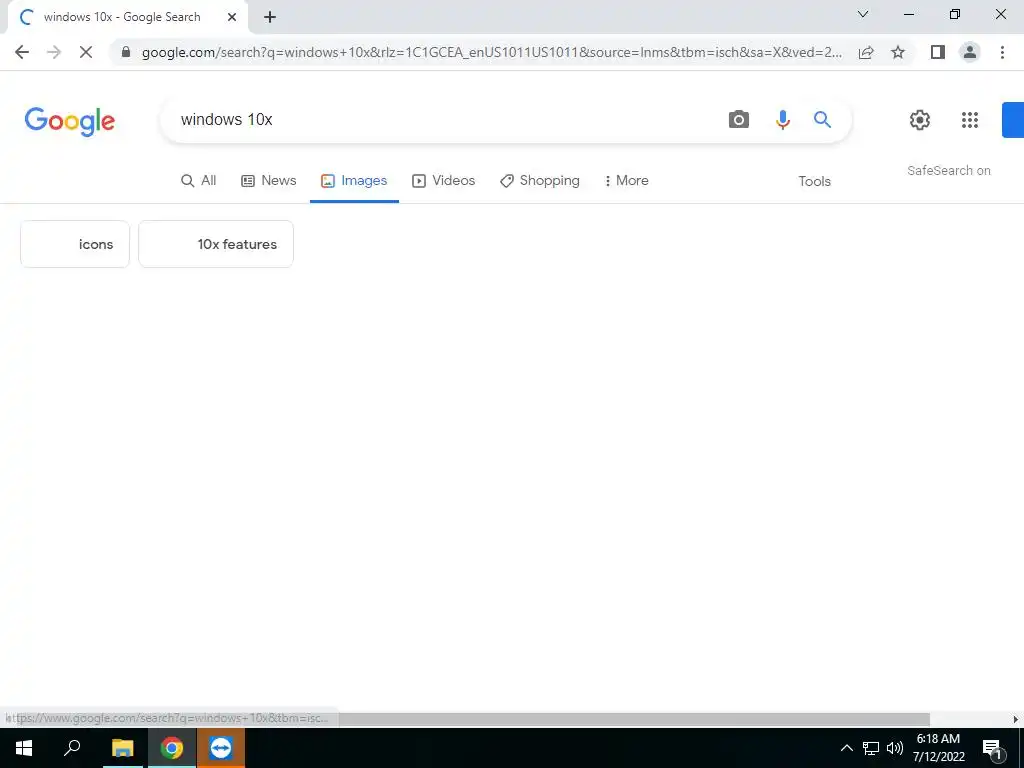Show hidden system tray icons

tap(846, 748)
